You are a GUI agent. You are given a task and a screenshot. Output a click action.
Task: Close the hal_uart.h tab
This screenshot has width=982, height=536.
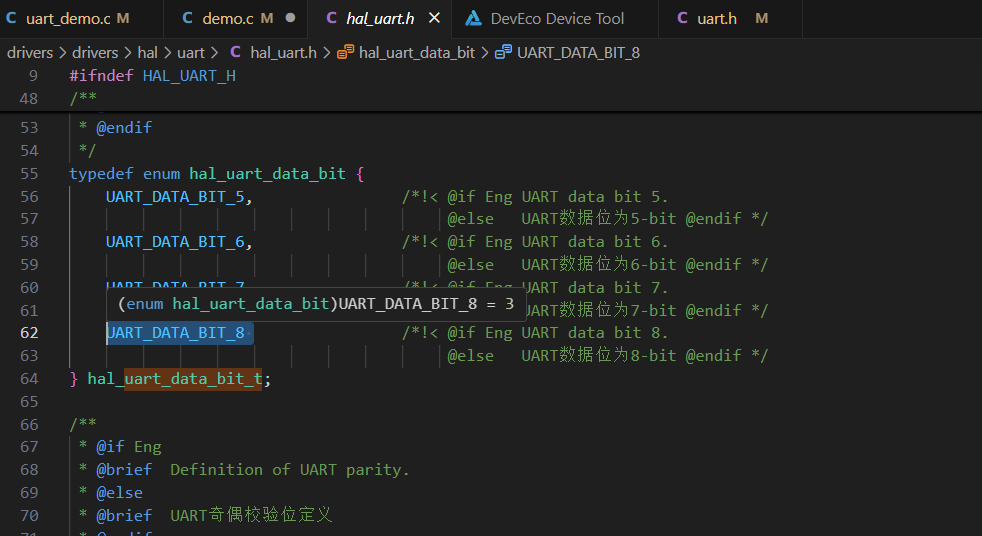click(x=434, y=18)
